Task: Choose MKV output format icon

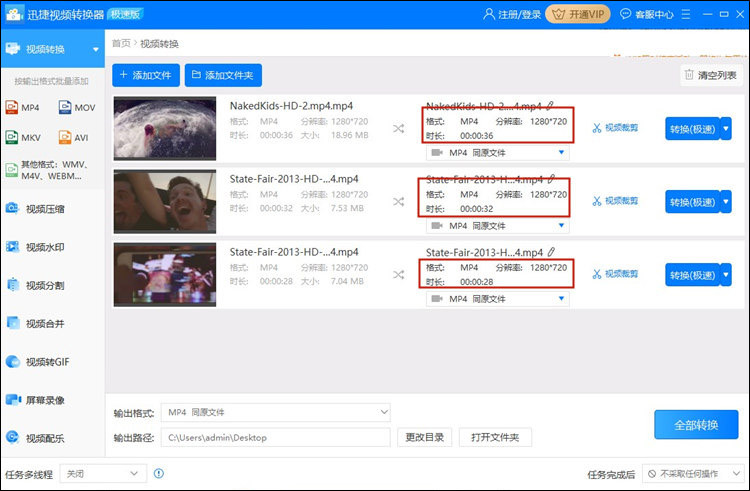Action: click(x=23, y=138)
